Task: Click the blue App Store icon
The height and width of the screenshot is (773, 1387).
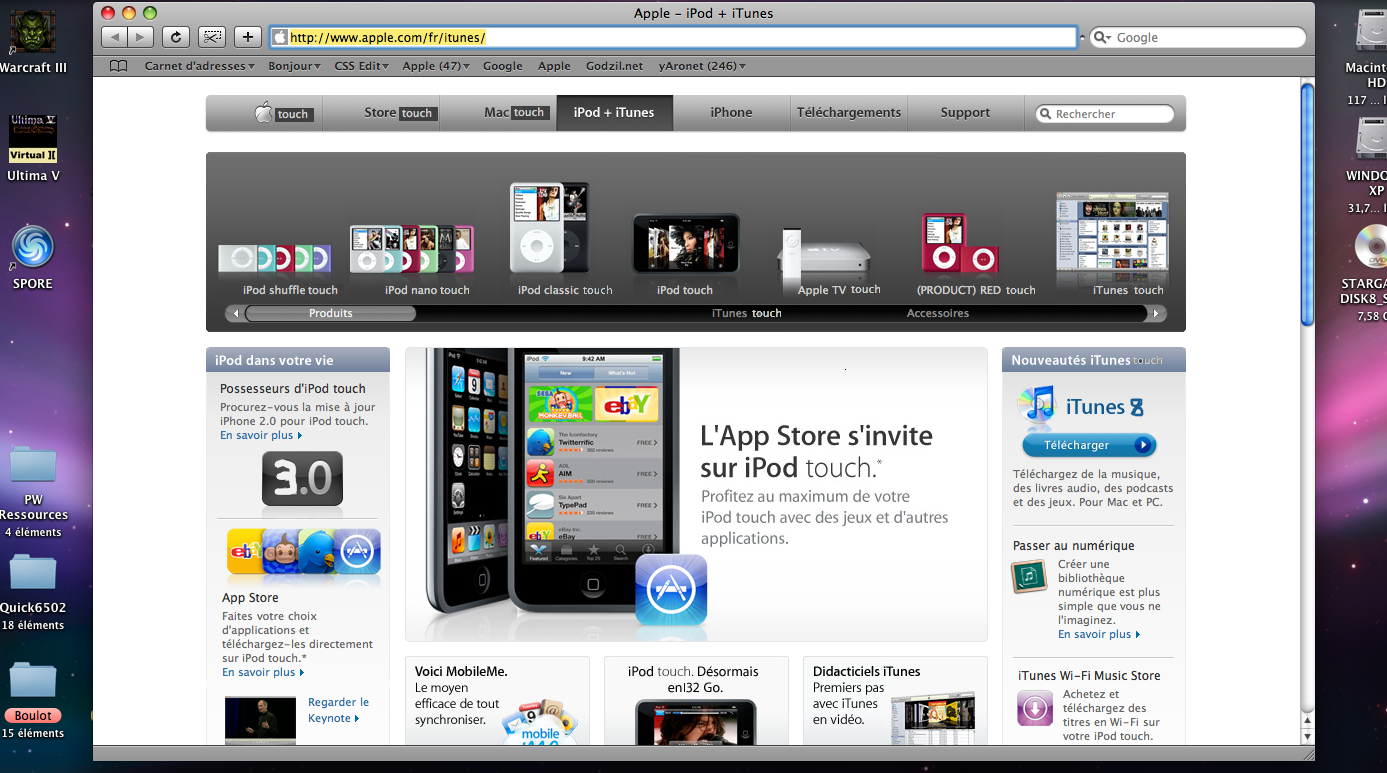Action: (x=671, y=591)
